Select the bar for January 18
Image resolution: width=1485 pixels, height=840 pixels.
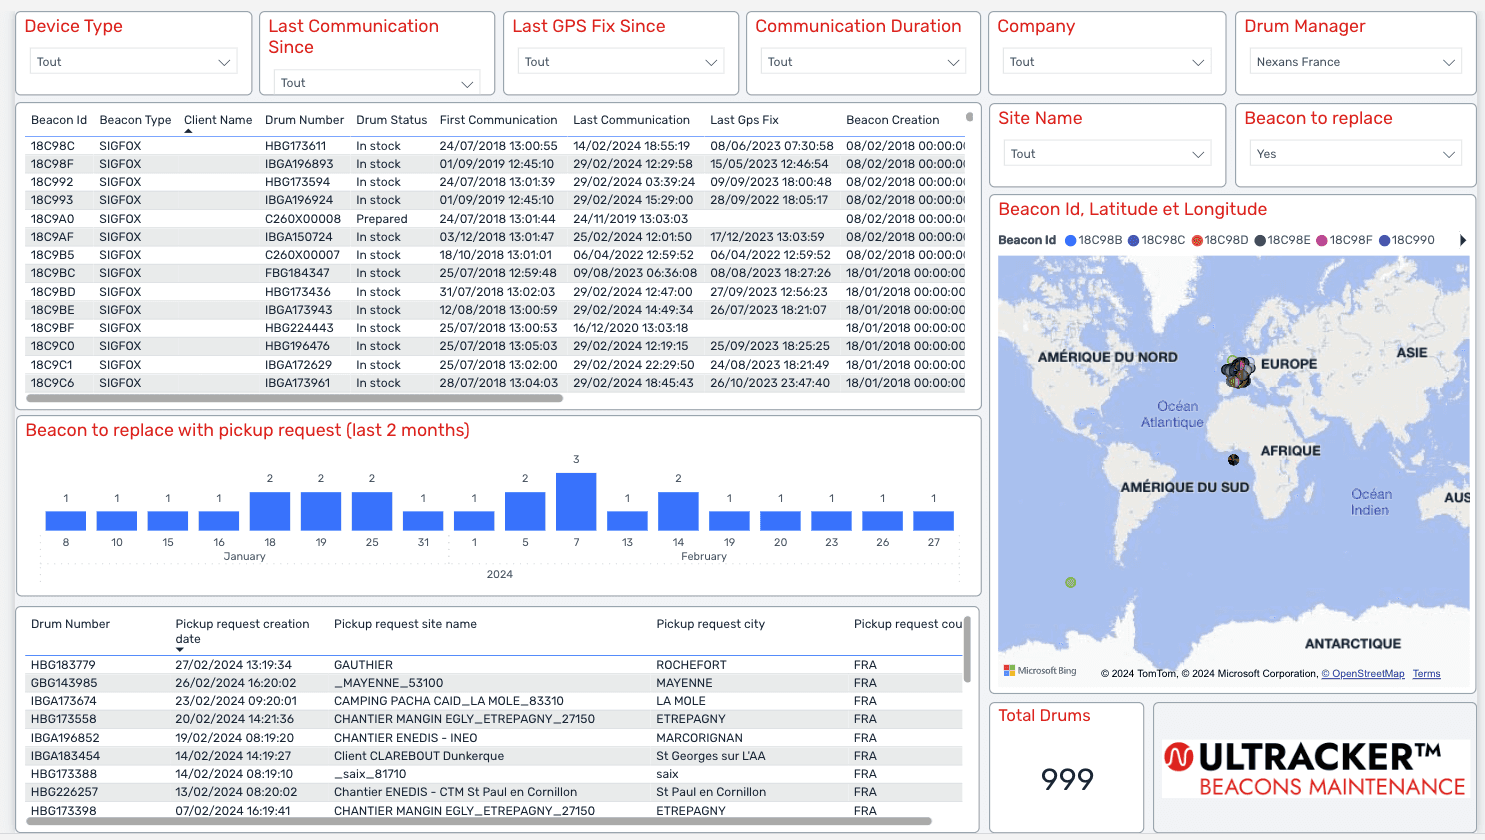270,511
